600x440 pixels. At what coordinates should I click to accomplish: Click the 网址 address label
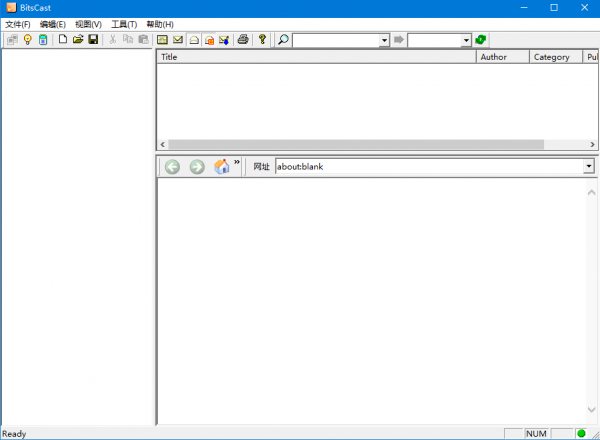click(x=261, y=166)
